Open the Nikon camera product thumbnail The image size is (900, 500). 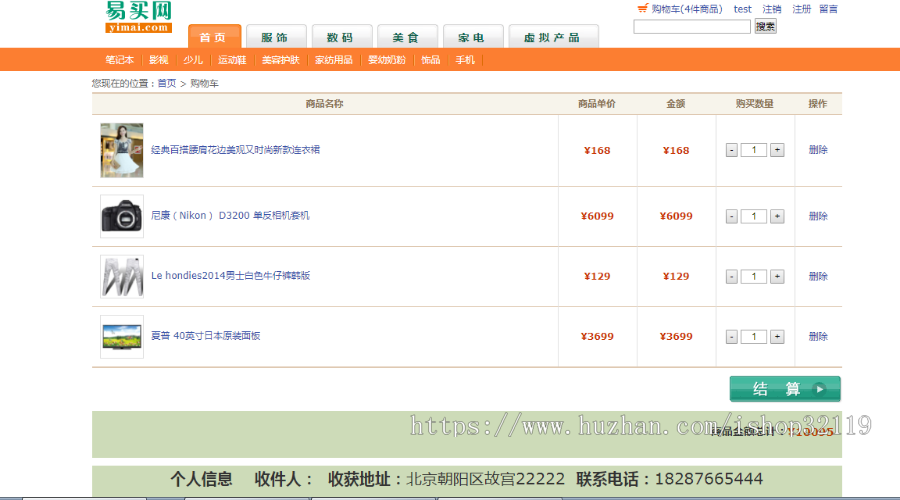point(122,216)
